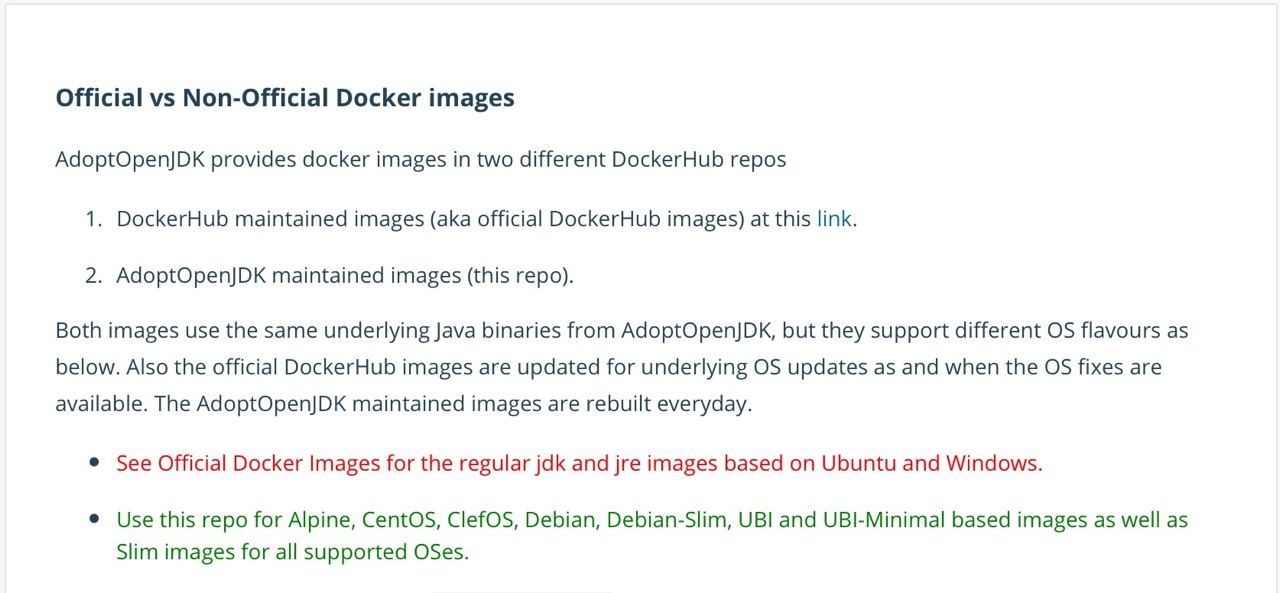The image size is (1280, 593).
Task: Open the "link" hyperlink to official DockerHub images
Action: point(834,219)
